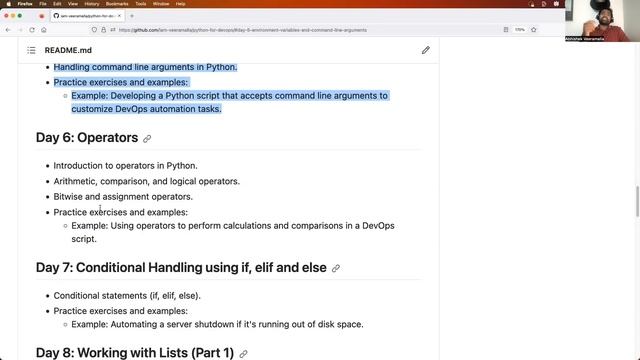Open the Firefox home page icon

coord(44,30)
